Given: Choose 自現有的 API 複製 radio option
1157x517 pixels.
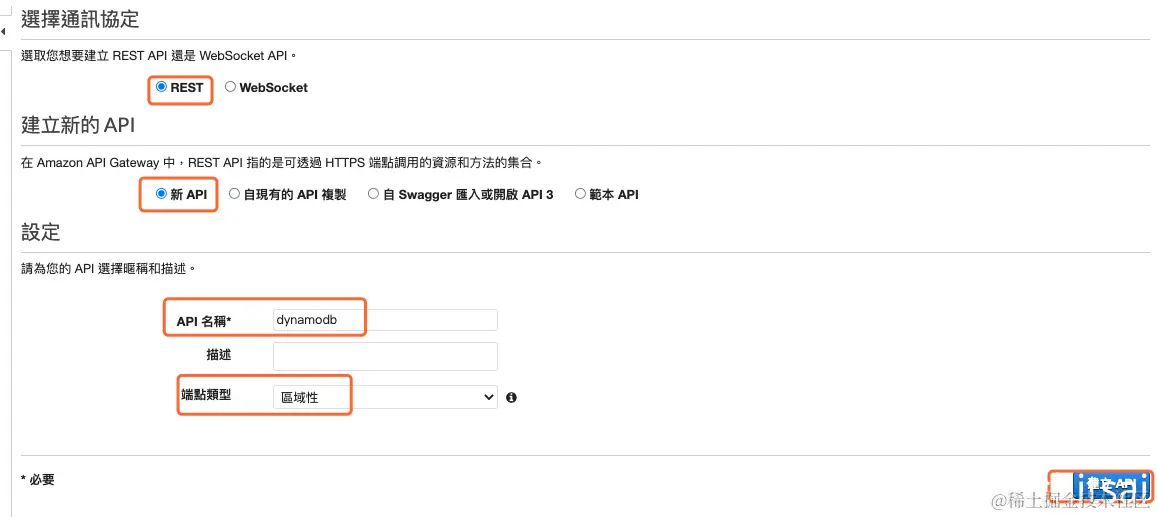Looking at the screenshot, I should point(234,194).
